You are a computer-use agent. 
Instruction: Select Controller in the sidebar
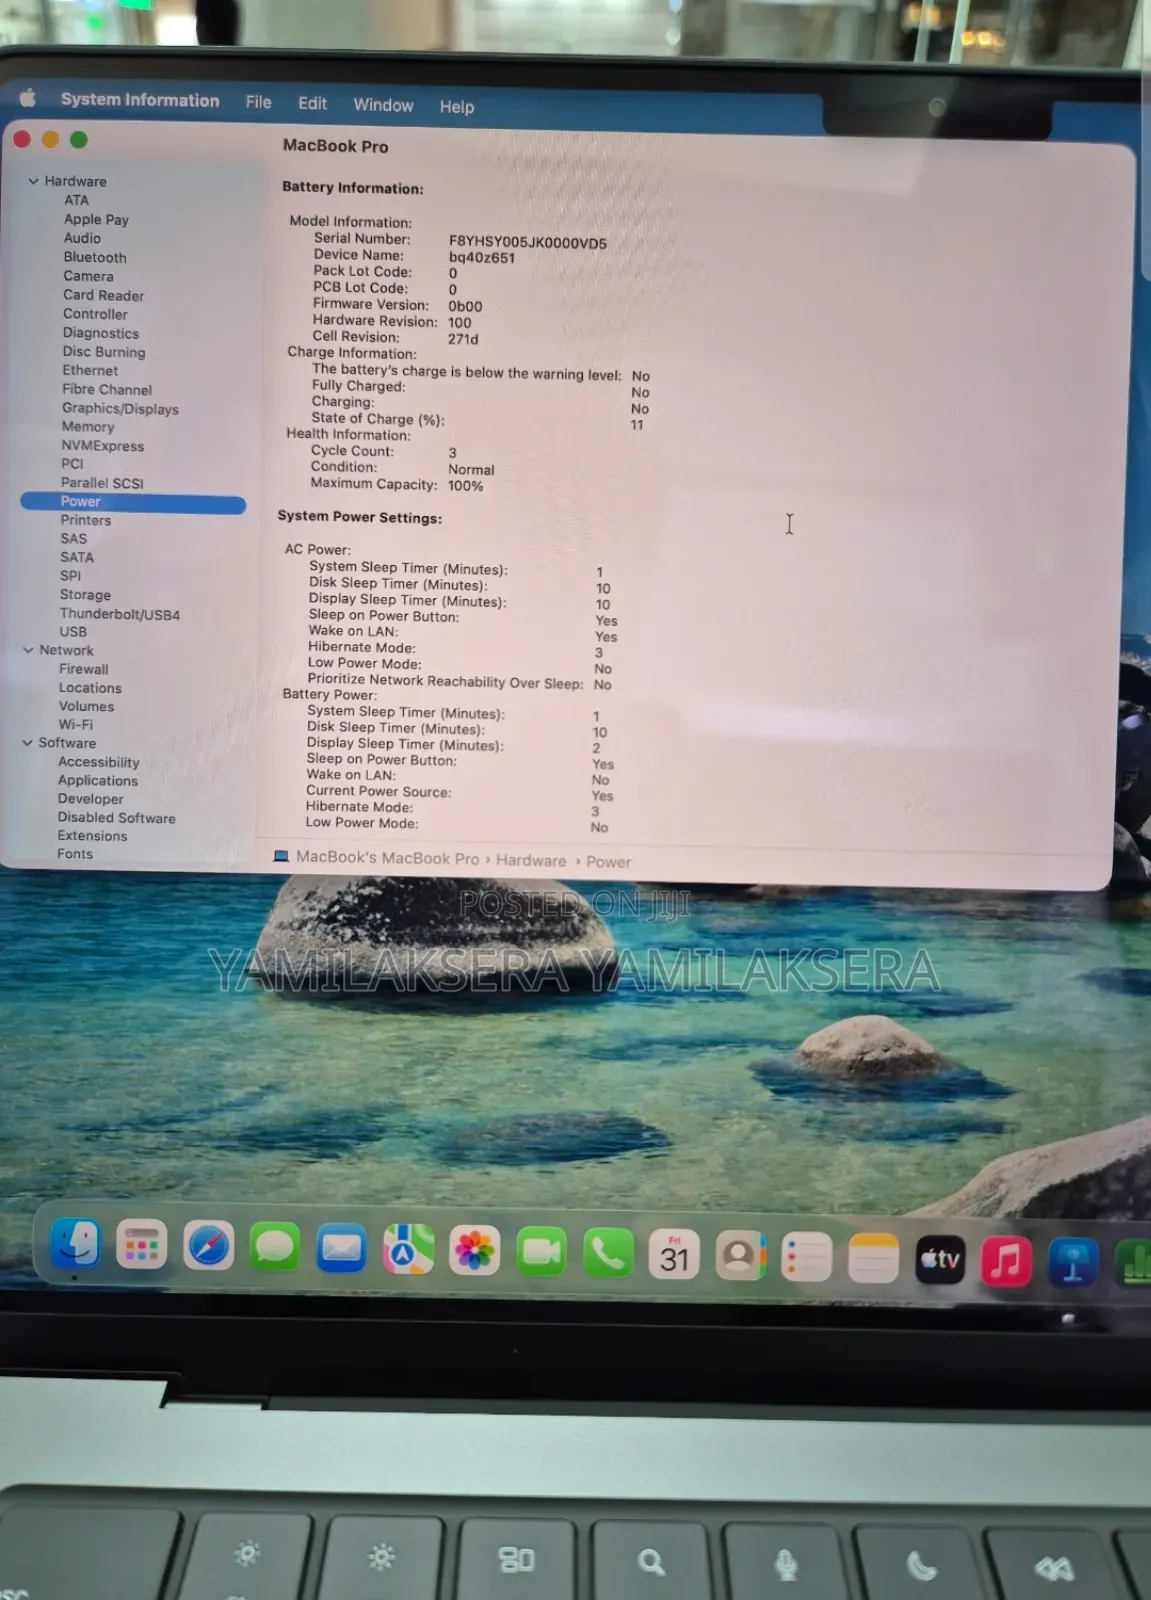click(x=95, y=314)
